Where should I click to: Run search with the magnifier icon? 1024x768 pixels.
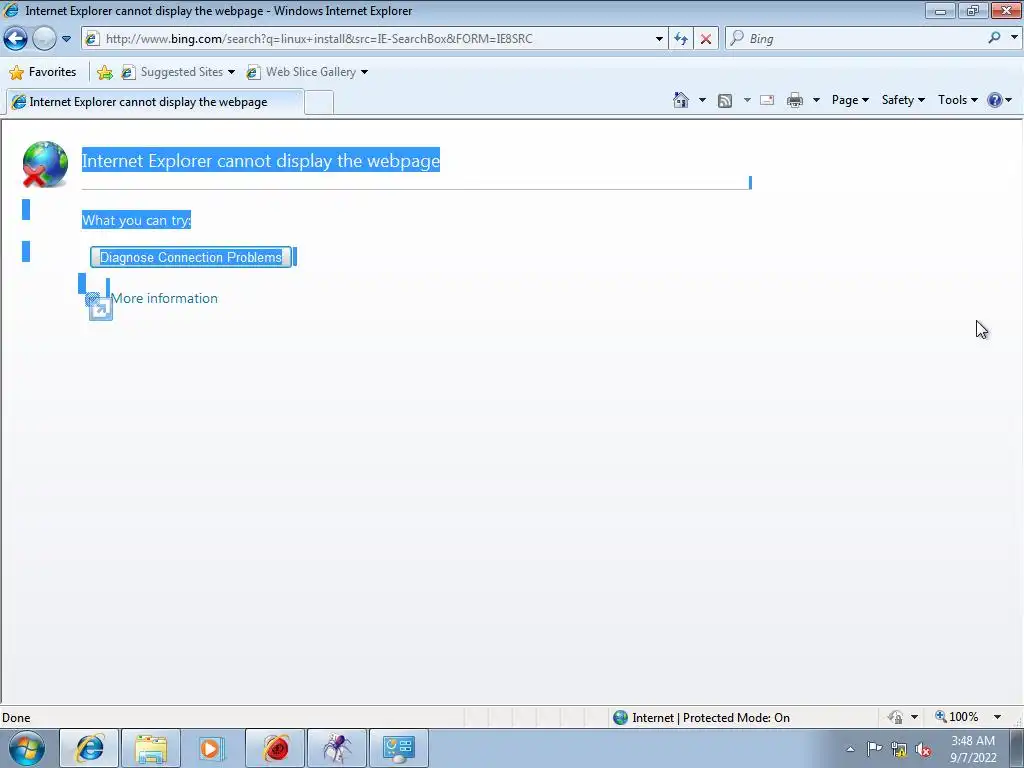[994, 38]
